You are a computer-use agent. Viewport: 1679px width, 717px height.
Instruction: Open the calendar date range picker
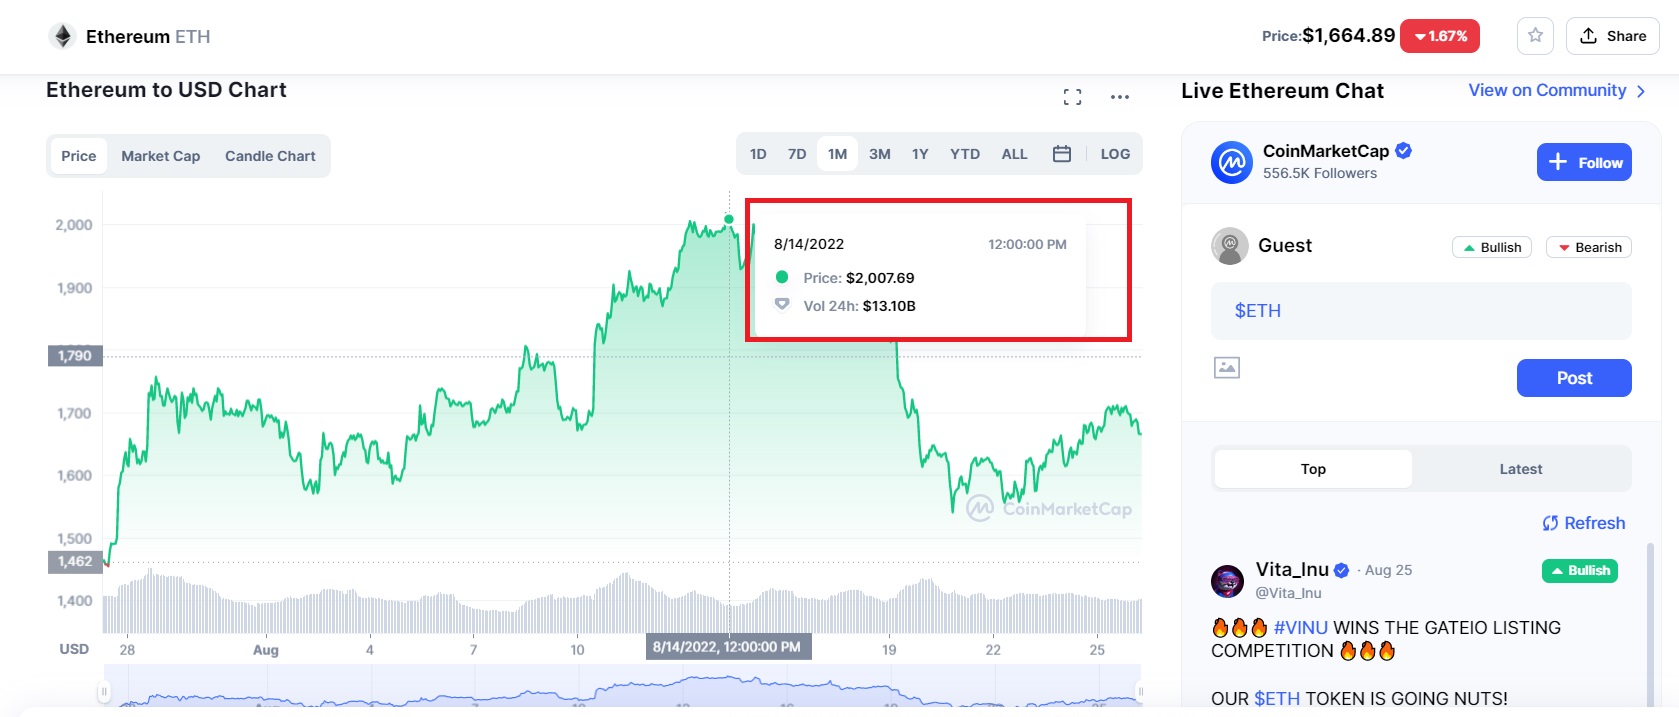1062,154
